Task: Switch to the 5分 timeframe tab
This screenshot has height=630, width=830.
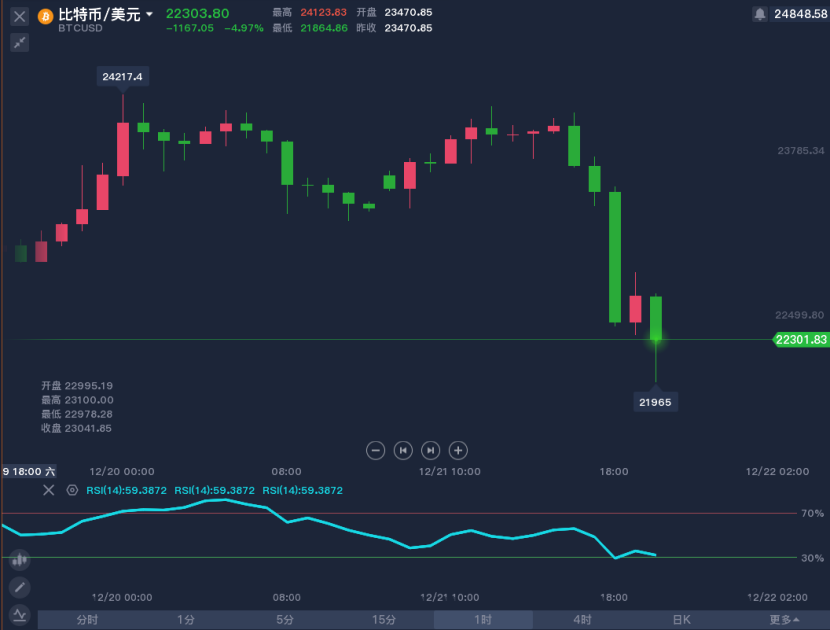Action: 285,619
